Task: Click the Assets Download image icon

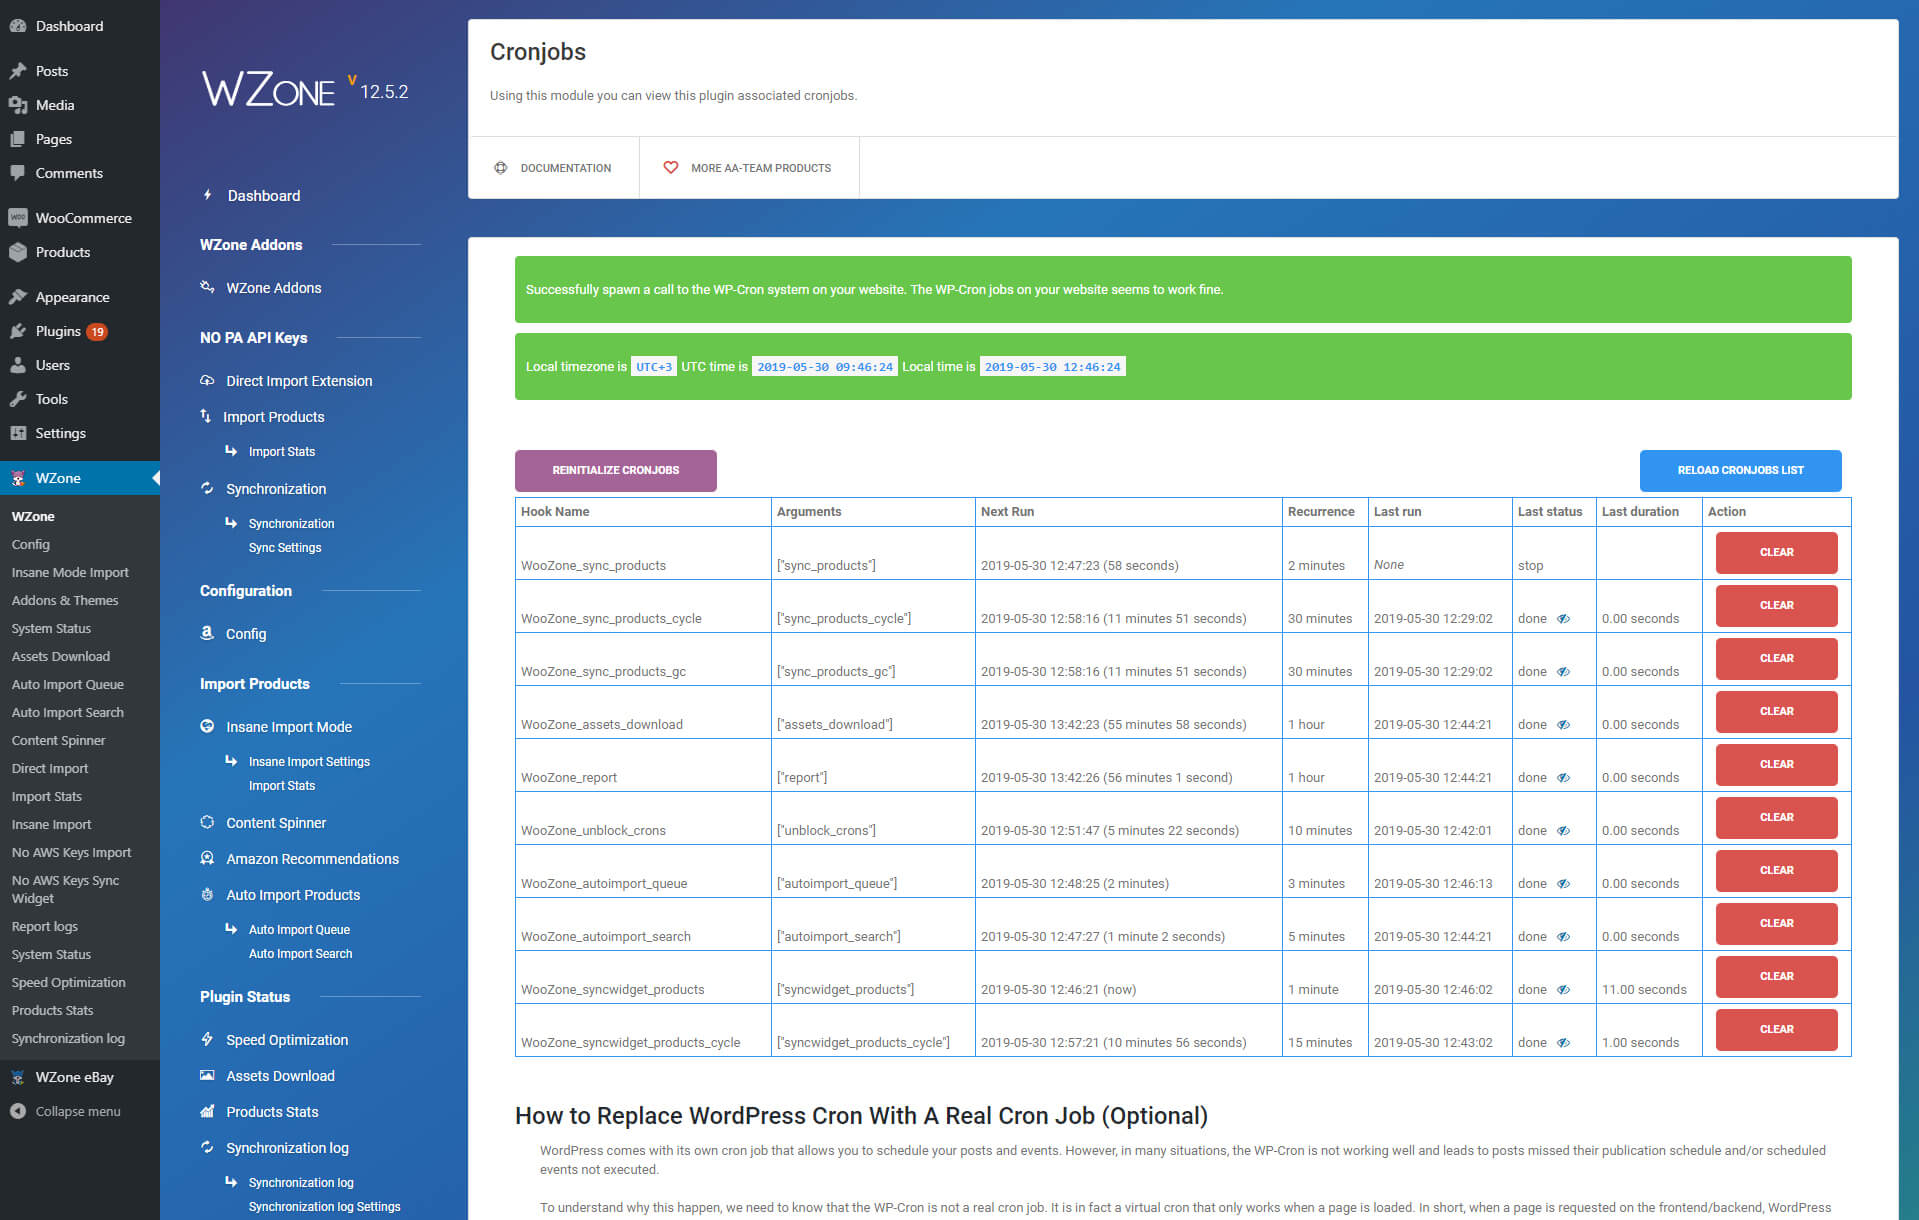Action: (x=207, y=1075)
